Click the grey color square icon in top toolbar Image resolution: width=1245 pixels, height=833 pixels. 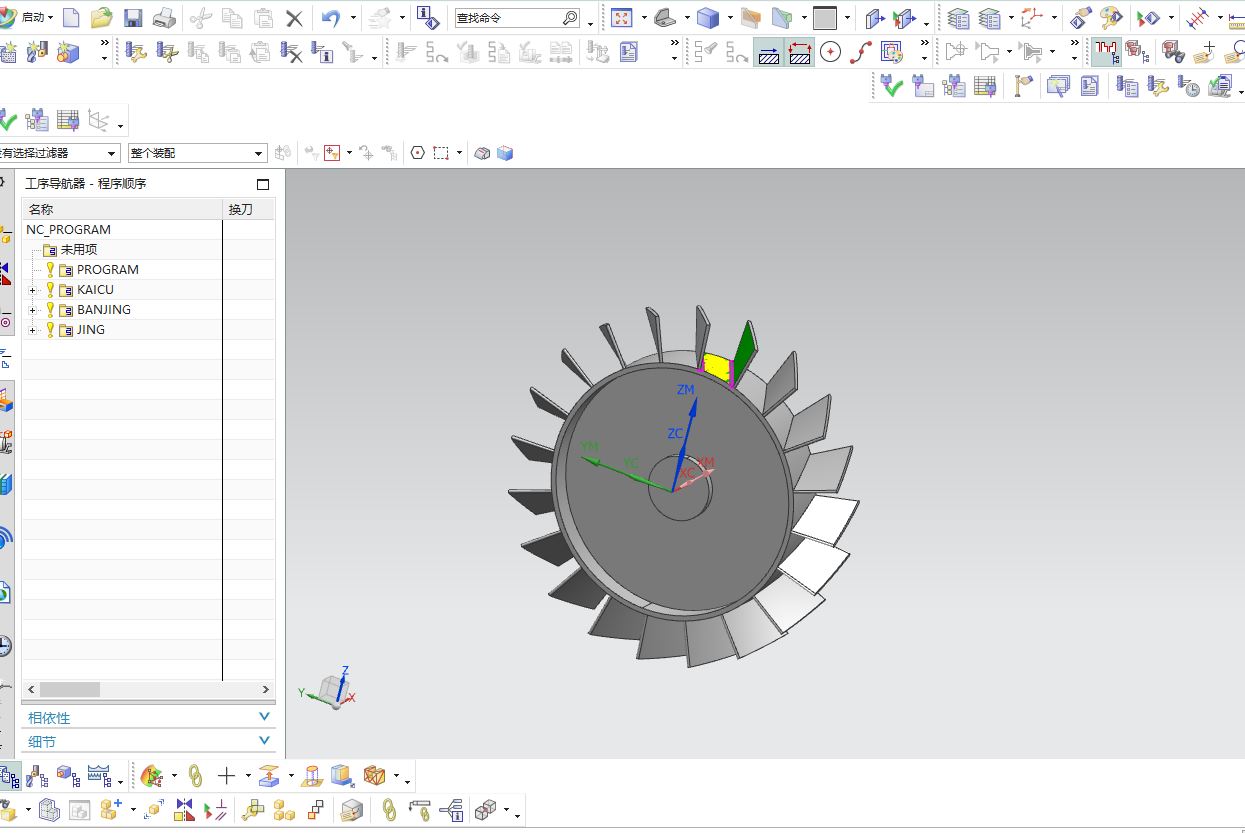pos(824,18)
